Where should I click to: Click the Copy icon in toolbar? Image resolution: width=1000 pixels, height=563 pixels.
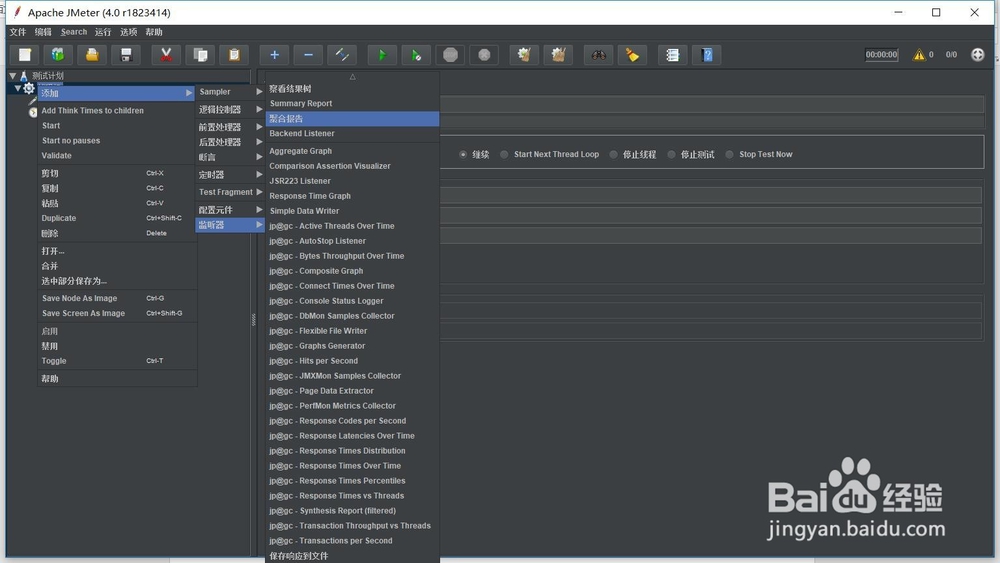(x=200, y=55)
